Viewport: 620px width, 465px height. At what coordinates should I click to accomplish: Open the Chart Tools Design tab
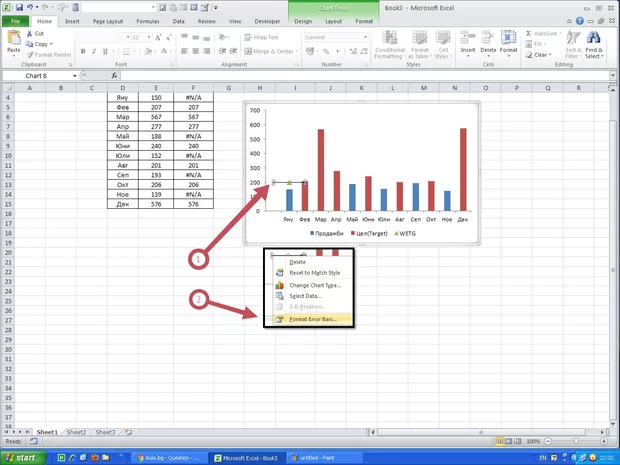pos(303,21)
